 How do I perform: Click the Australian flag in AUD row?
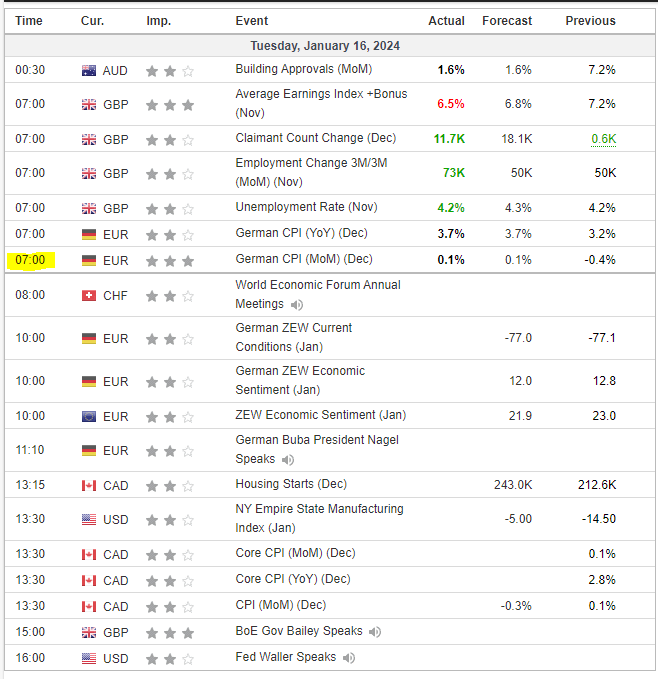89,71
